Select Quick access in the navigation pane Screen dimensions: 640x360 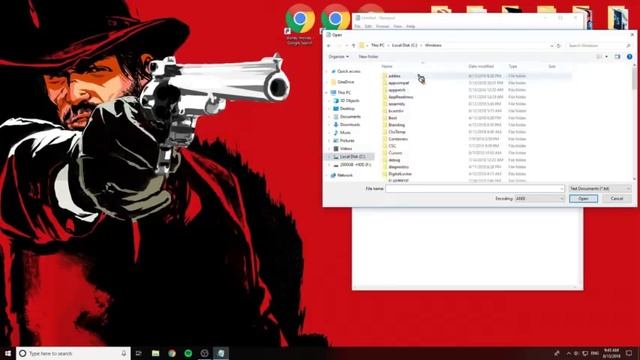click(349, 71)
